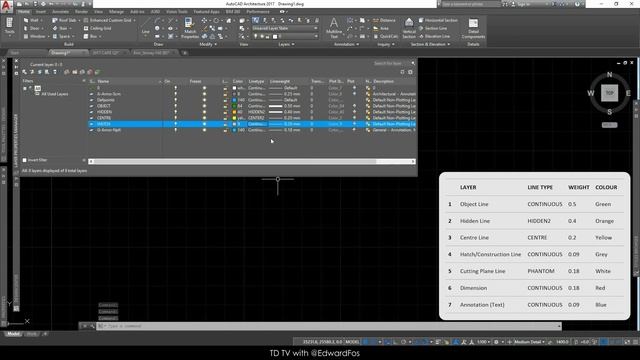Open color swatch for HIDDEN layer
This screenshot has width=640, height=360.
pyautogui.click(x=234, y=112)
